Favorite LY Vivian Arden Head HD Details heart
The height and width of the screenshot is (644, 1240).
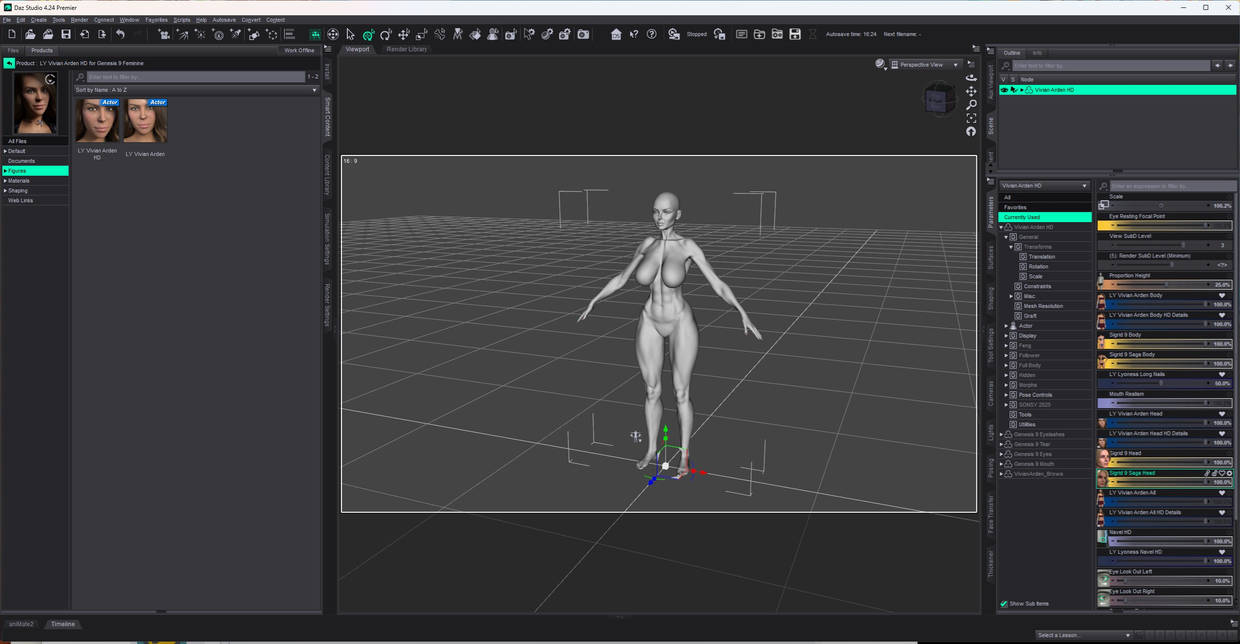1221,433
